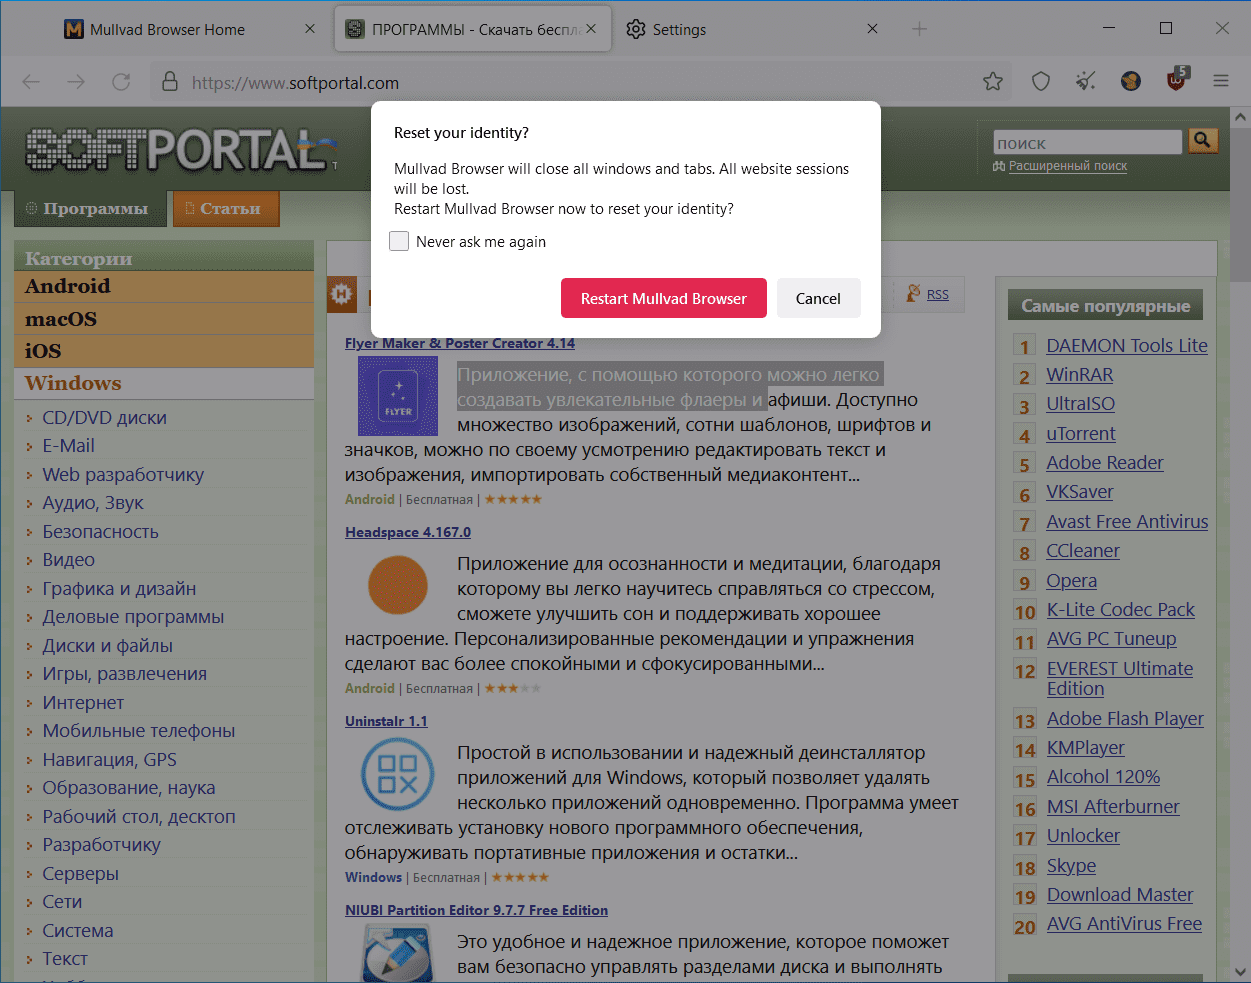
Task: Open the Графика и дизайн category
Action: 119,588
